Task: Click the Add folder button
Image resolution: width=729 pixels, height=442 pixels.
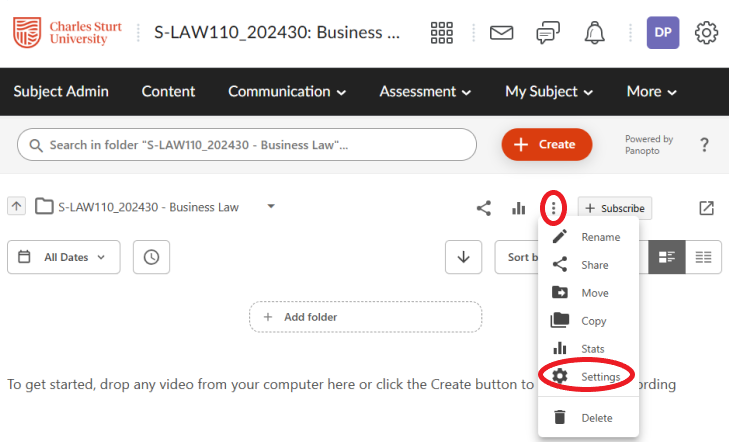Action: [365, 317]
